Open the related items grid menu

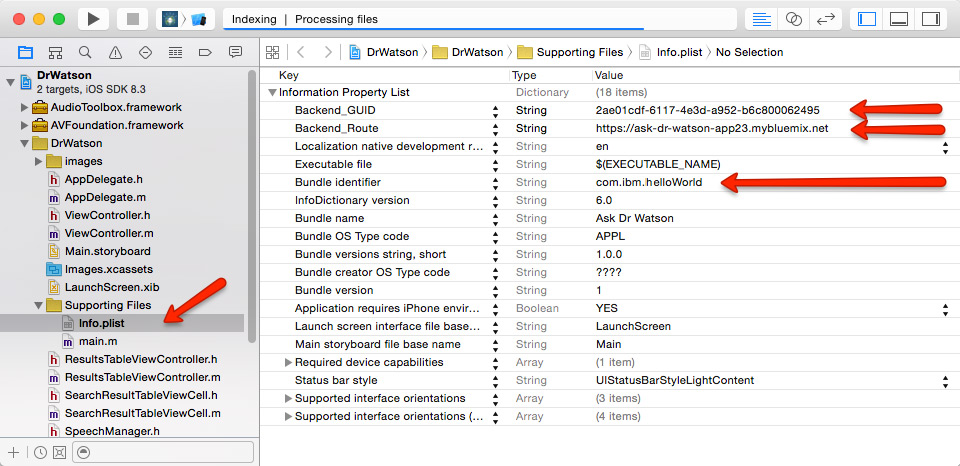click(x=272, y=52)
